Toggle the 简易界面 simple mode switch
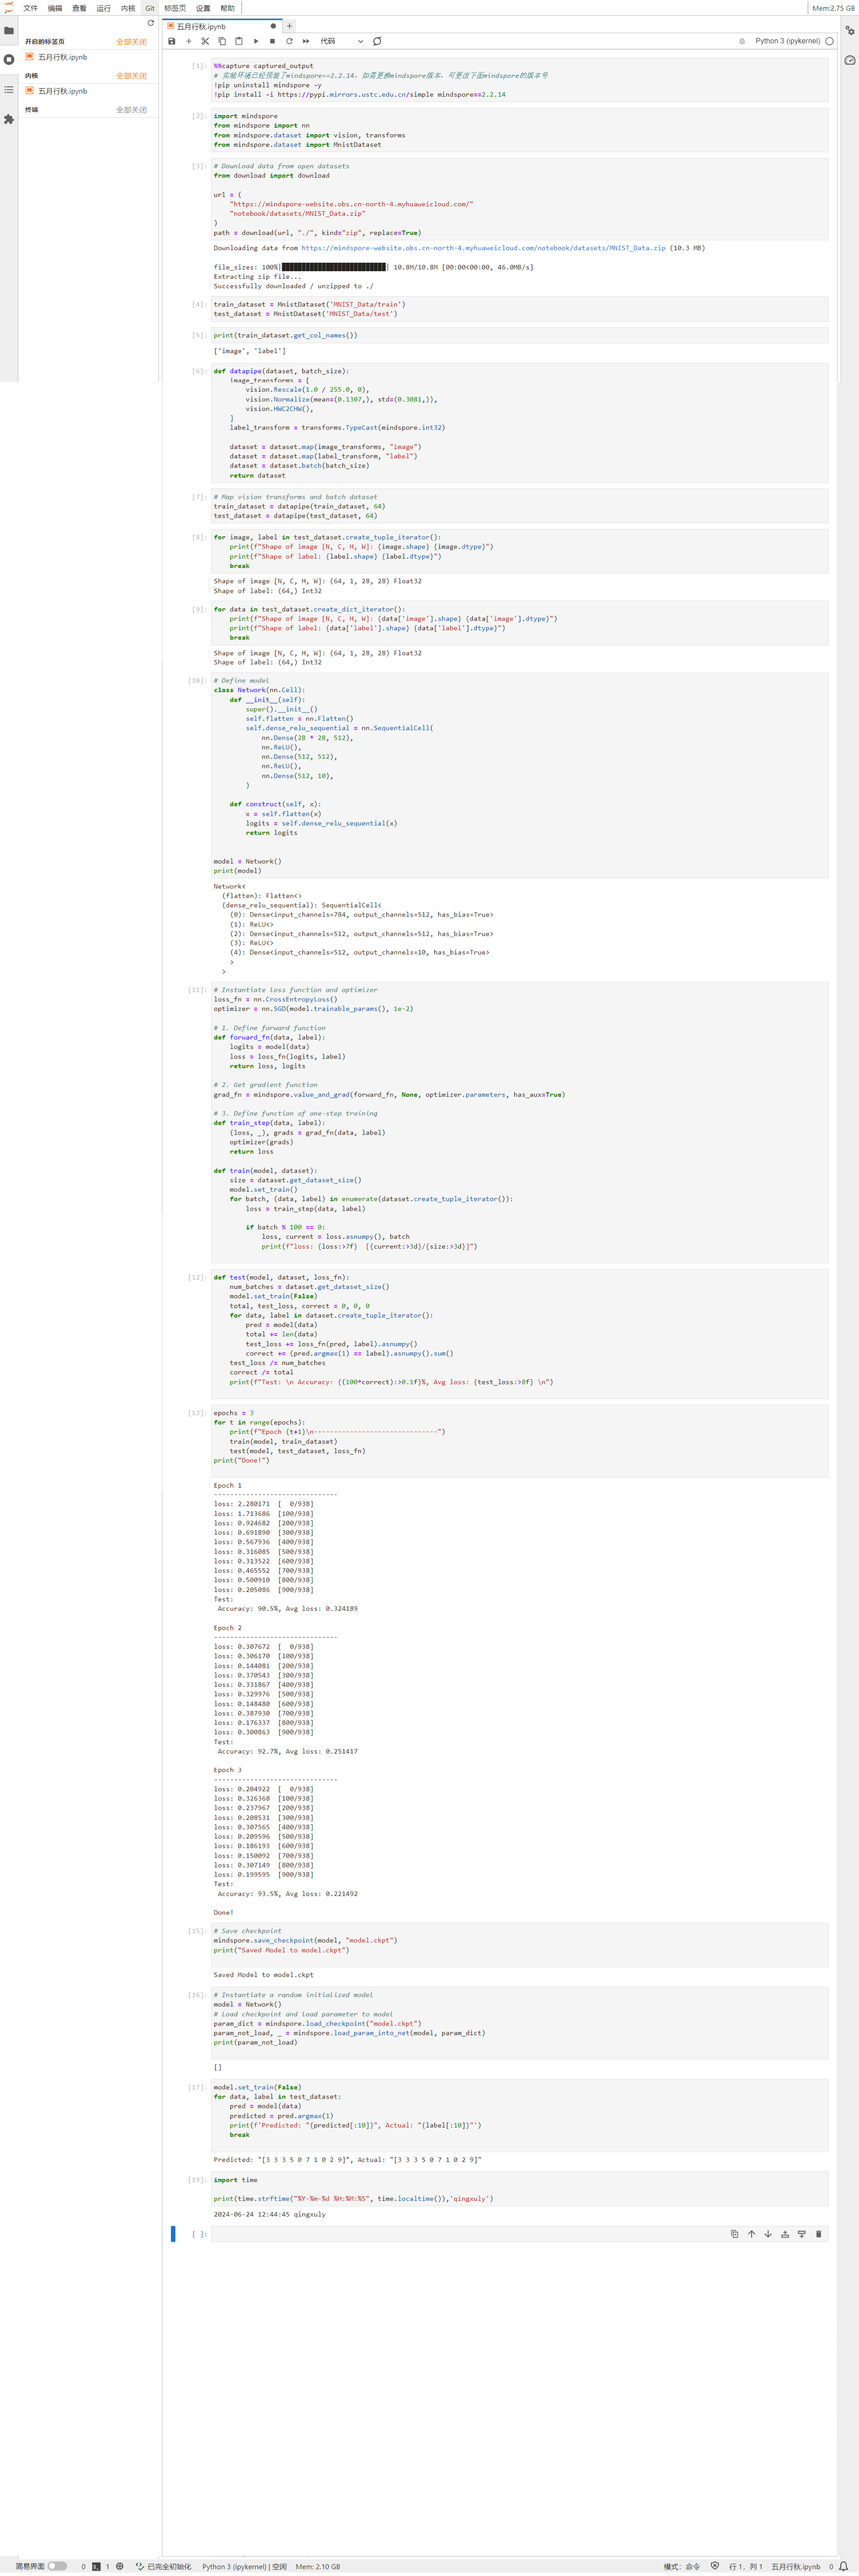Image resolution: width=859 pixels, height=2576 pixels. [x=57, y=2566]
